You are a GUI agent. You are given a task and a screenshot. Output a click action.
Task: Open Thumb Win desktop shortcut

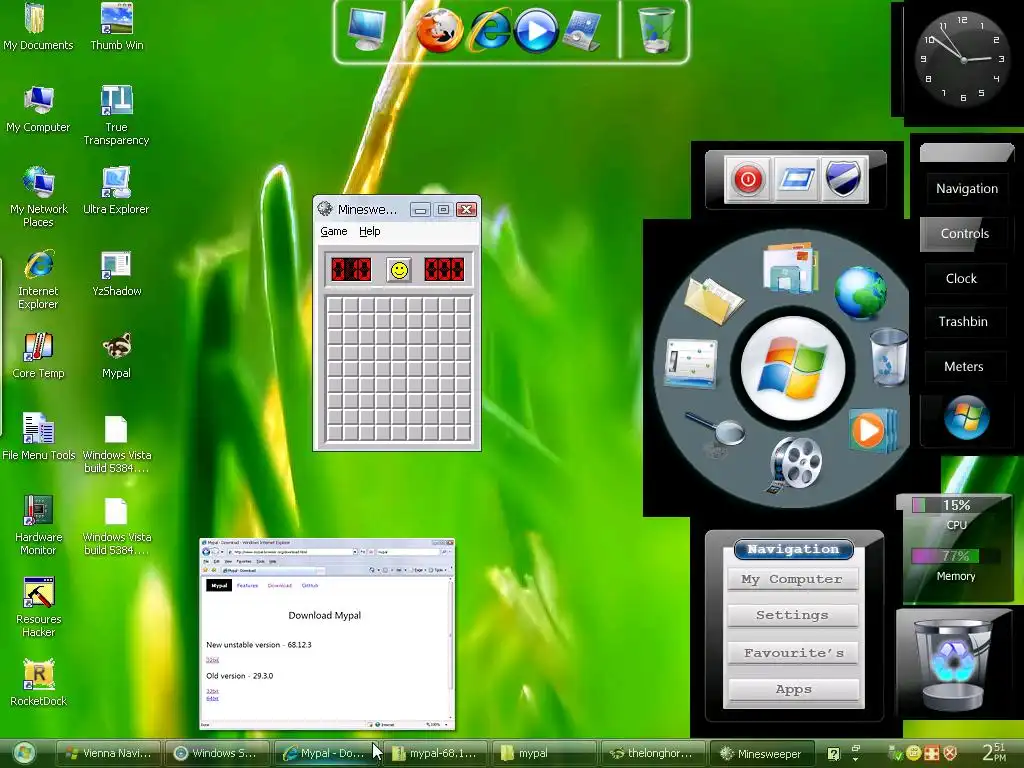[117, 26]
